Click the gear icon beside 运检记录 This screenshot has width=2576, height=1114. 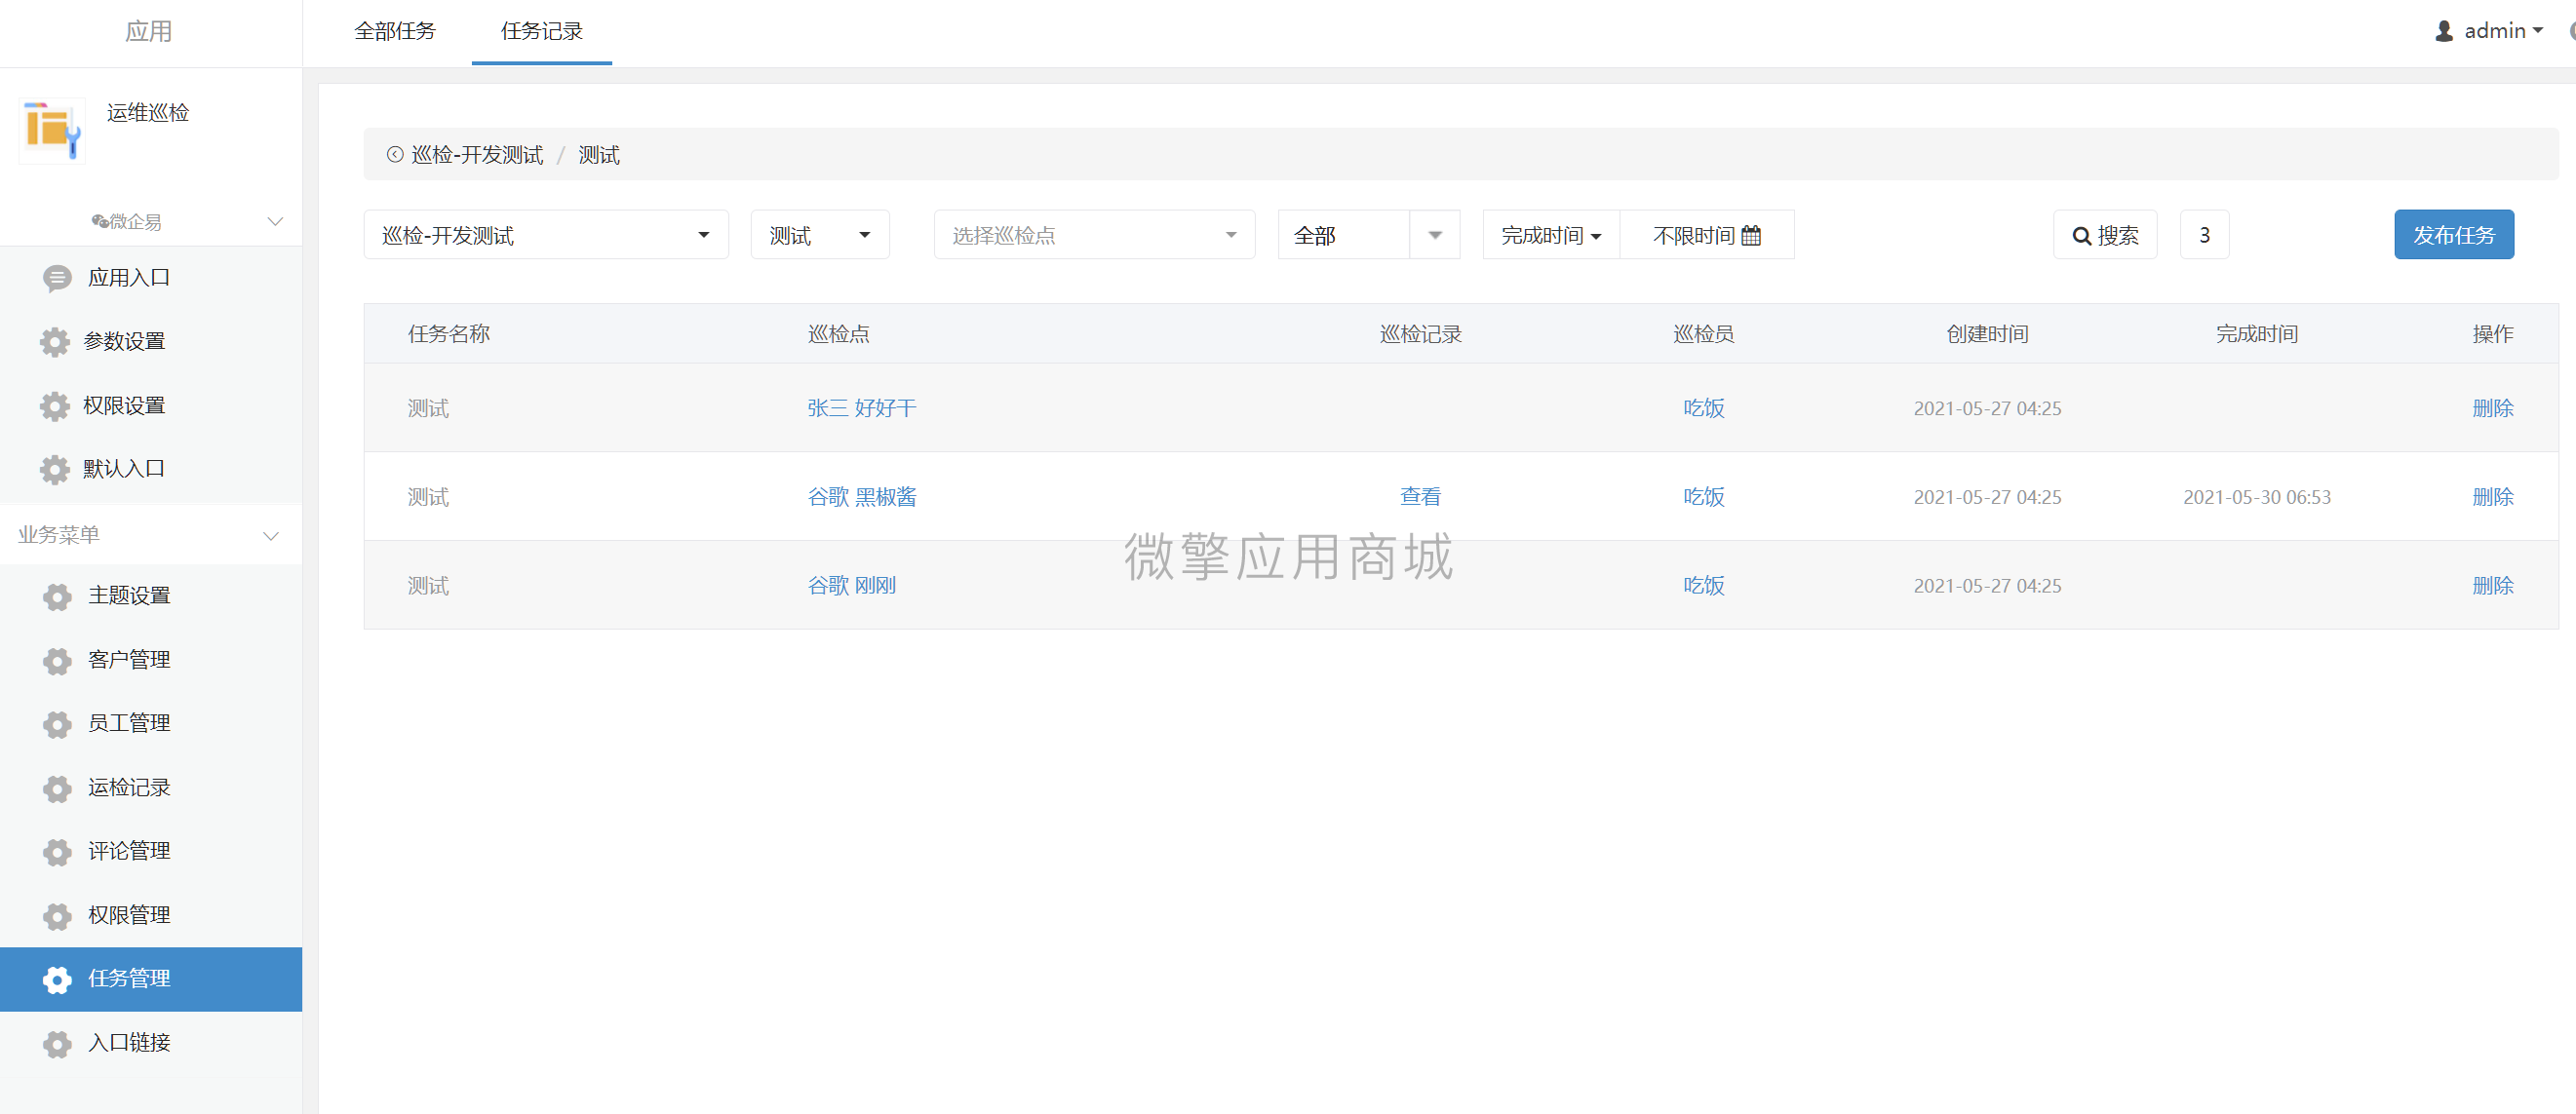coord(57,788)
